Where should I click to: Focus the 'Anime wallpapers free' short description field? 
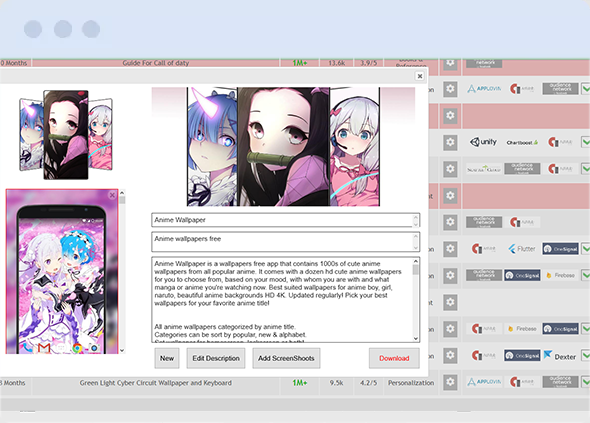coord(285,242)
